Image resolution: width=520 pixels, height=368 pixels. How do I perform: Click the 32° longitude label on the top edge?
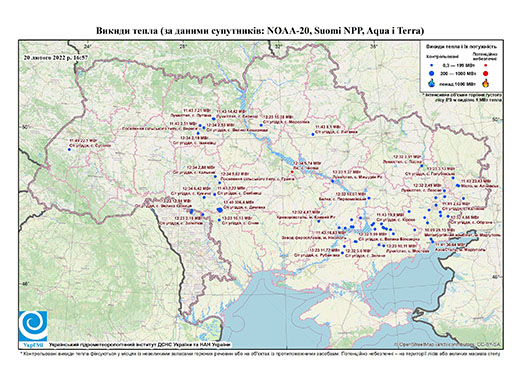(278, 46)
